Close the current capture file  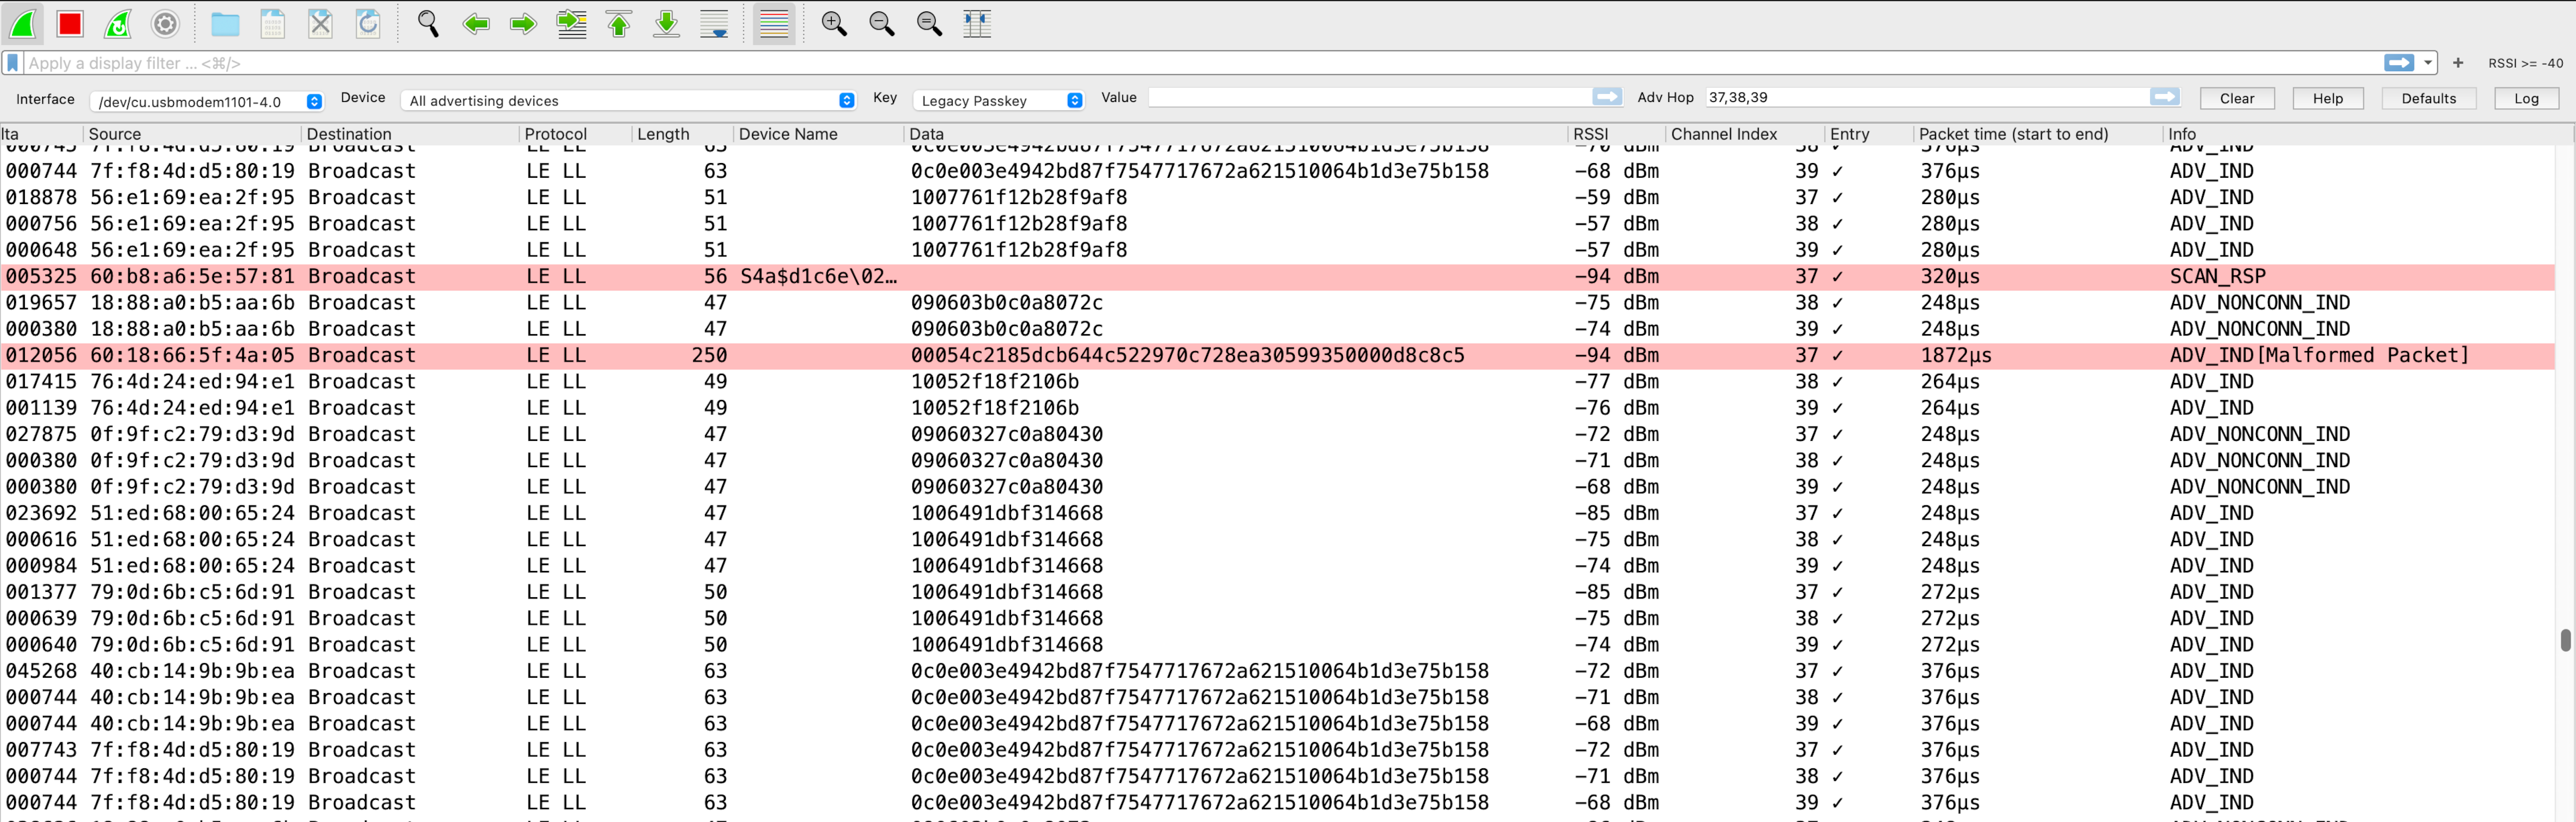(x=320, y=24)
